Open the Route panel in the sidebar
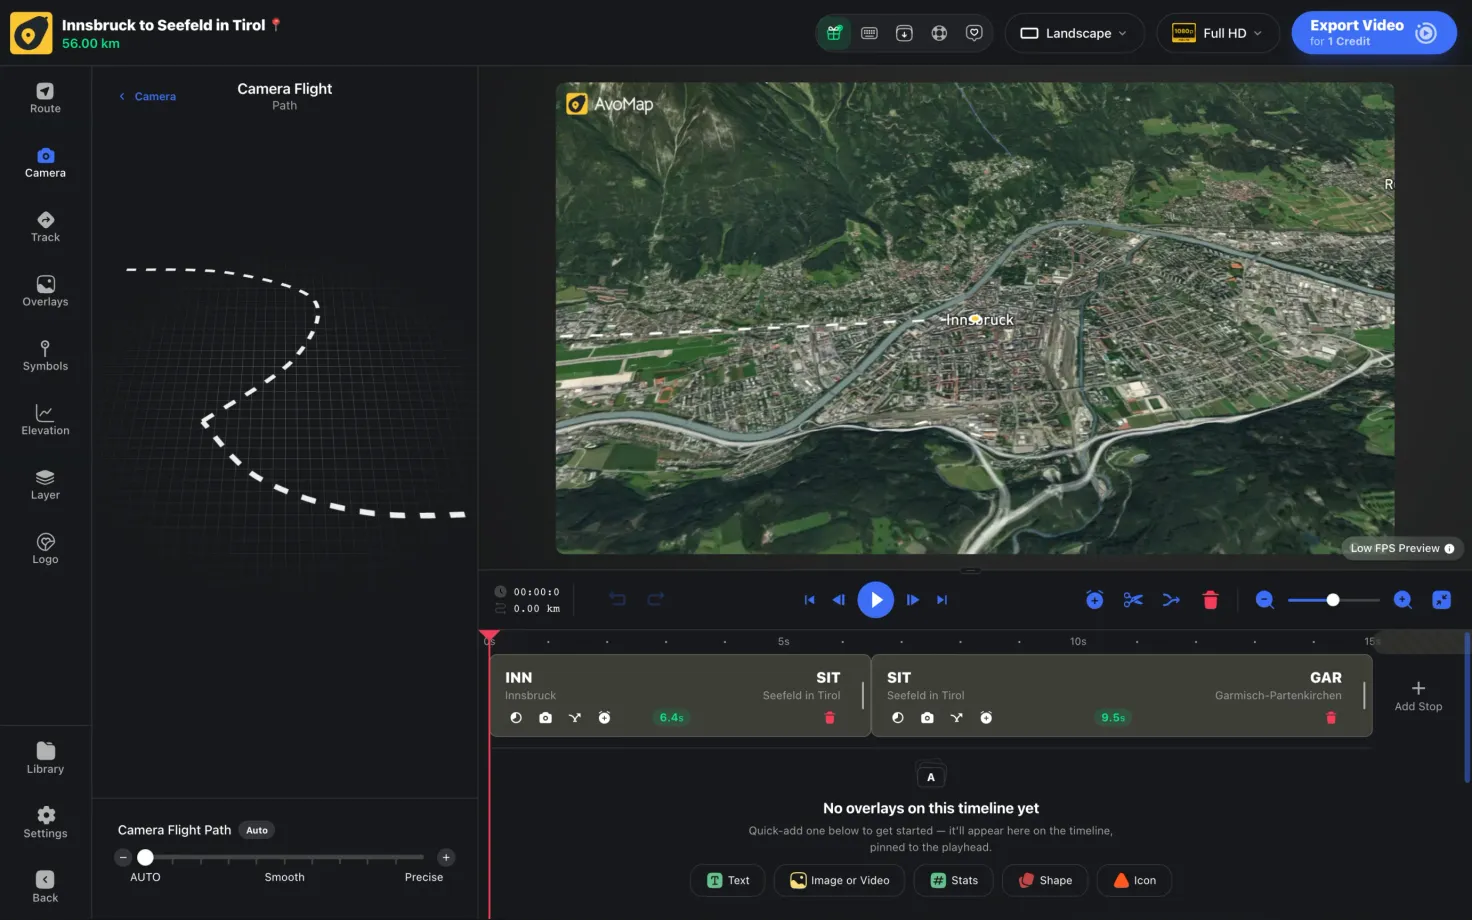The image size is (1472, 920). [x=45, y=98]
